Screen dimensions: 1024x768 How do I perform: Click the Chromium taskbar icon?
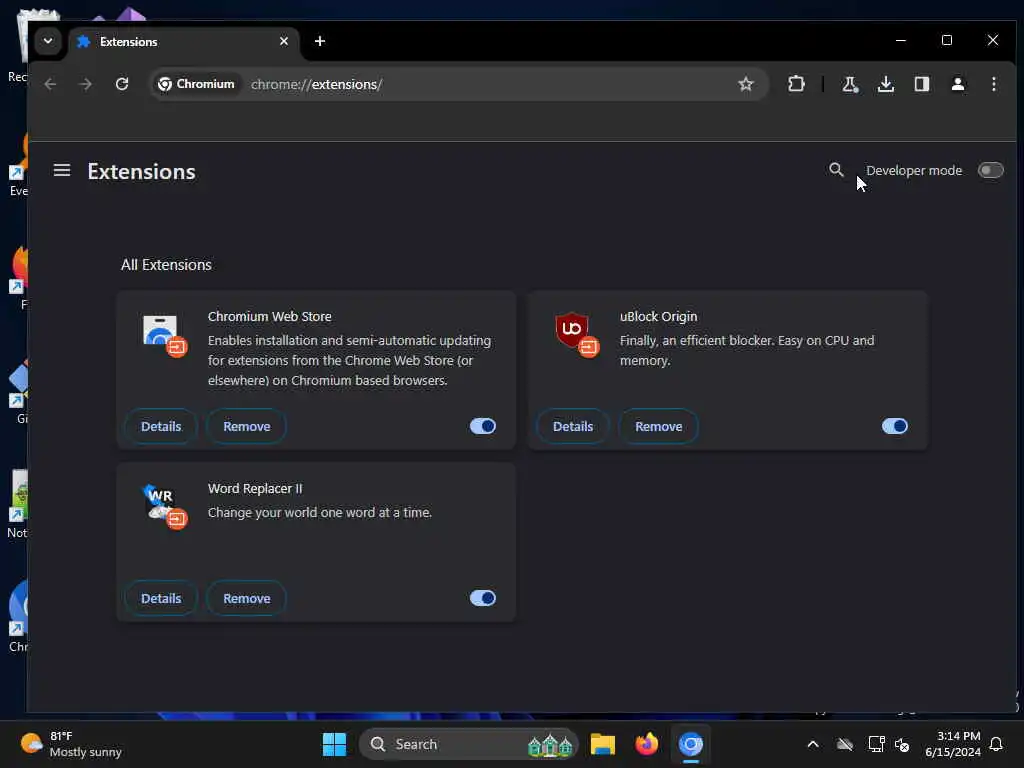tap(690, 744)
